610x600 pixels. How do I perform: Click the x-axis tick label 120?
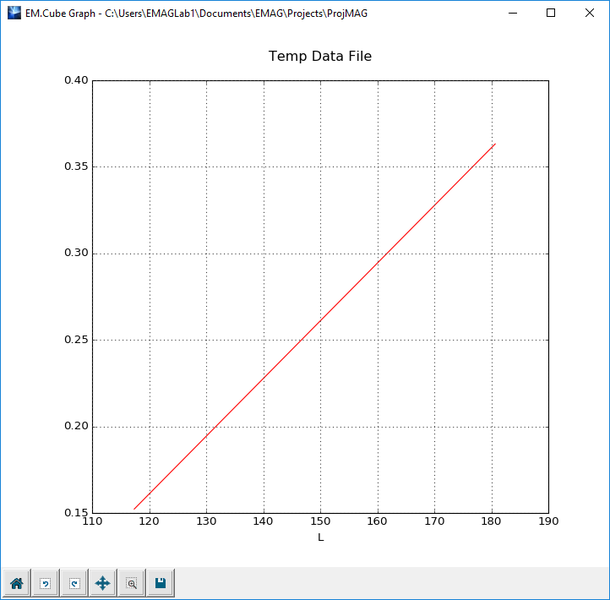point(149,521)
